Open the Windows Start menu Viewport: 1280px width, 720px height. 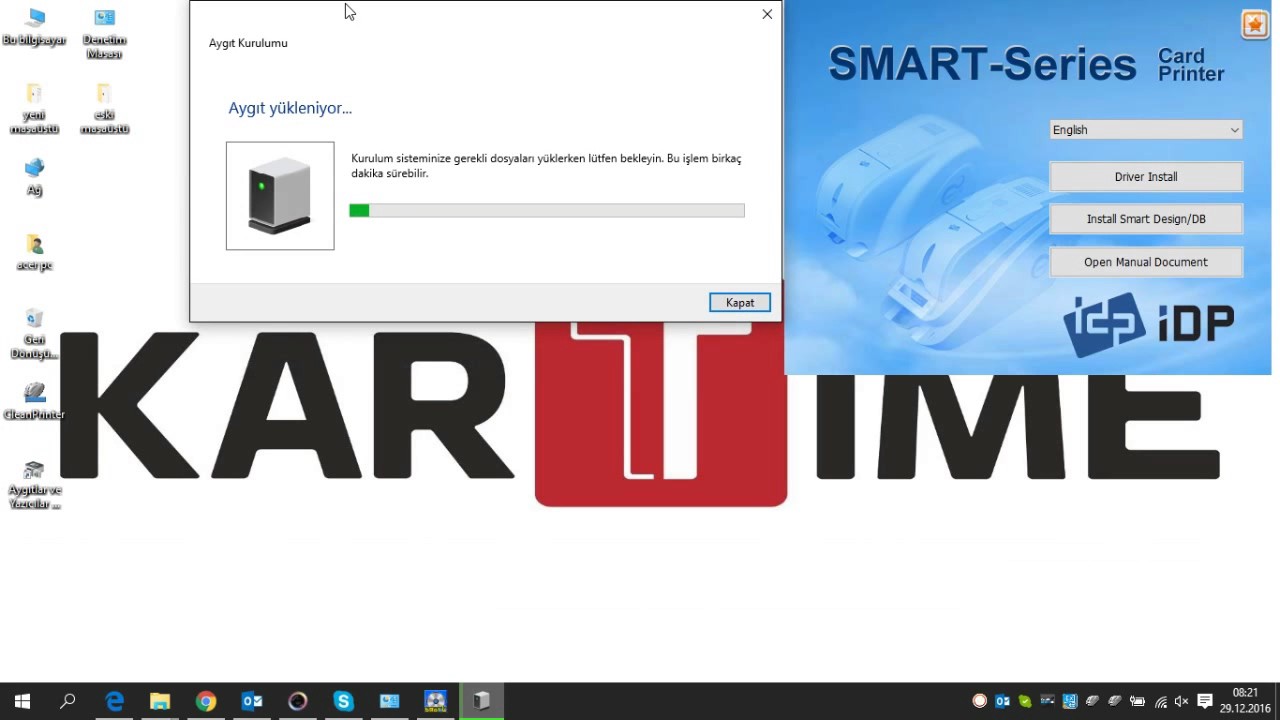[x=22, y=701]
